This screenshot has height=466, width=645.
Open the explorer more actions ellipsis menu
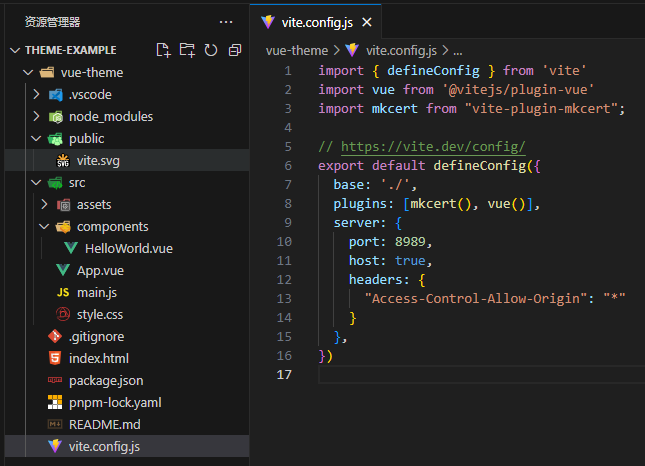point(226,22)
